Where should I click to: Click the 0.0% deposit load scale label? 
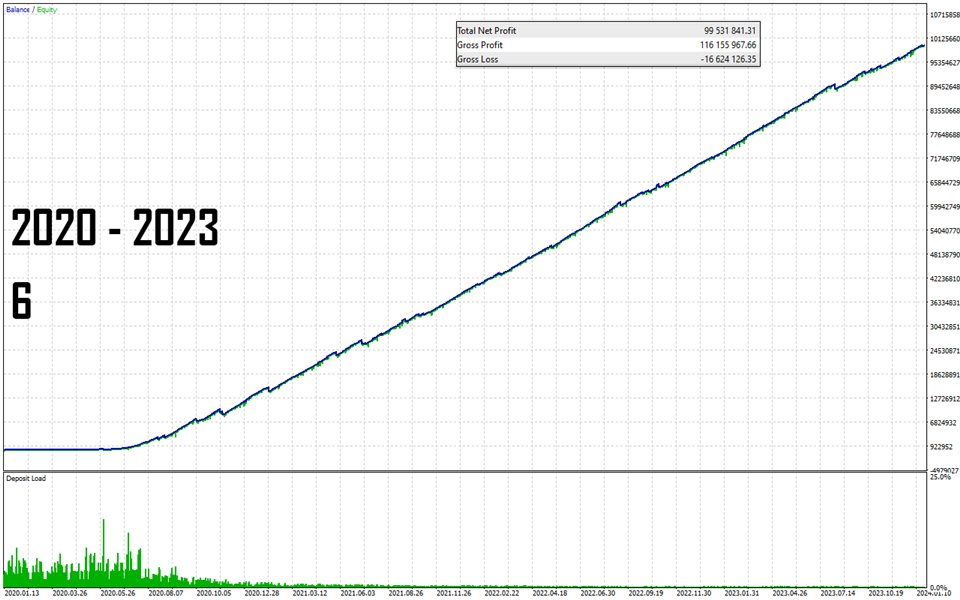coord(942,587)
